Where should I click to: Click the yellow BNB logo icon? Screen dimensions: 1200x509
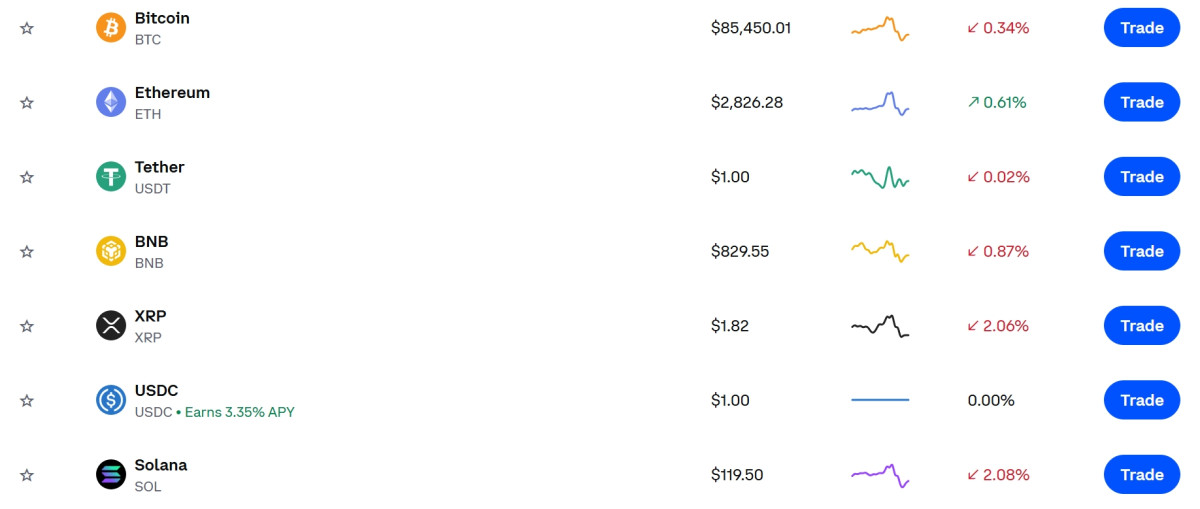tap(111, 251)
